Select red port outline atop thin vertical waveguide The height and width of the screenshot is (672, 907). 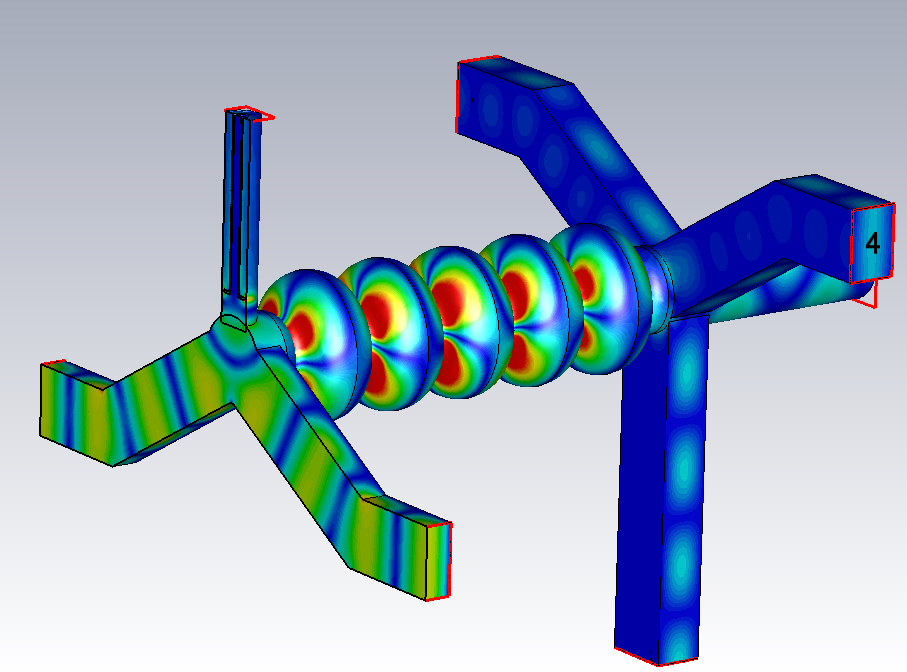[250, 113]
